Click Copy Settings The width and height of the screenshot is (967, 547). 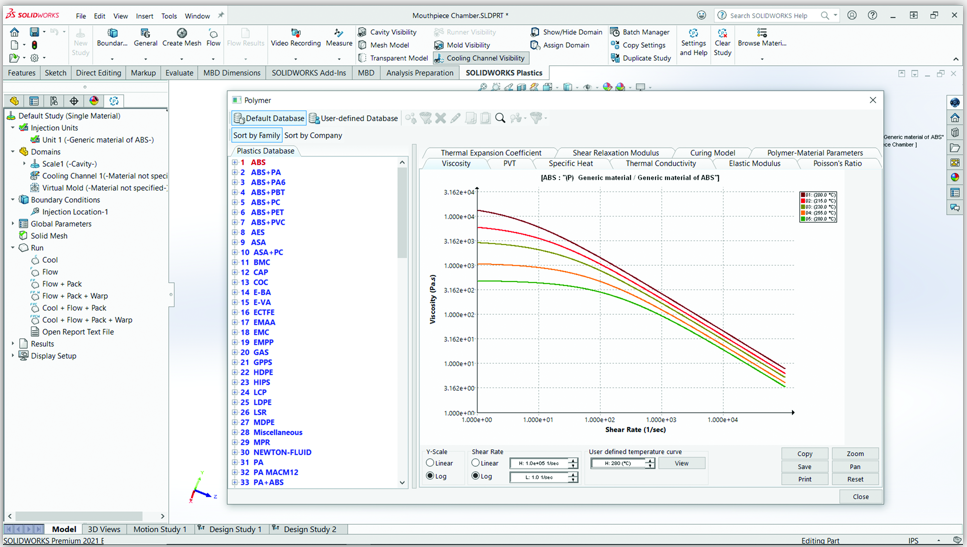coord(638,45)
